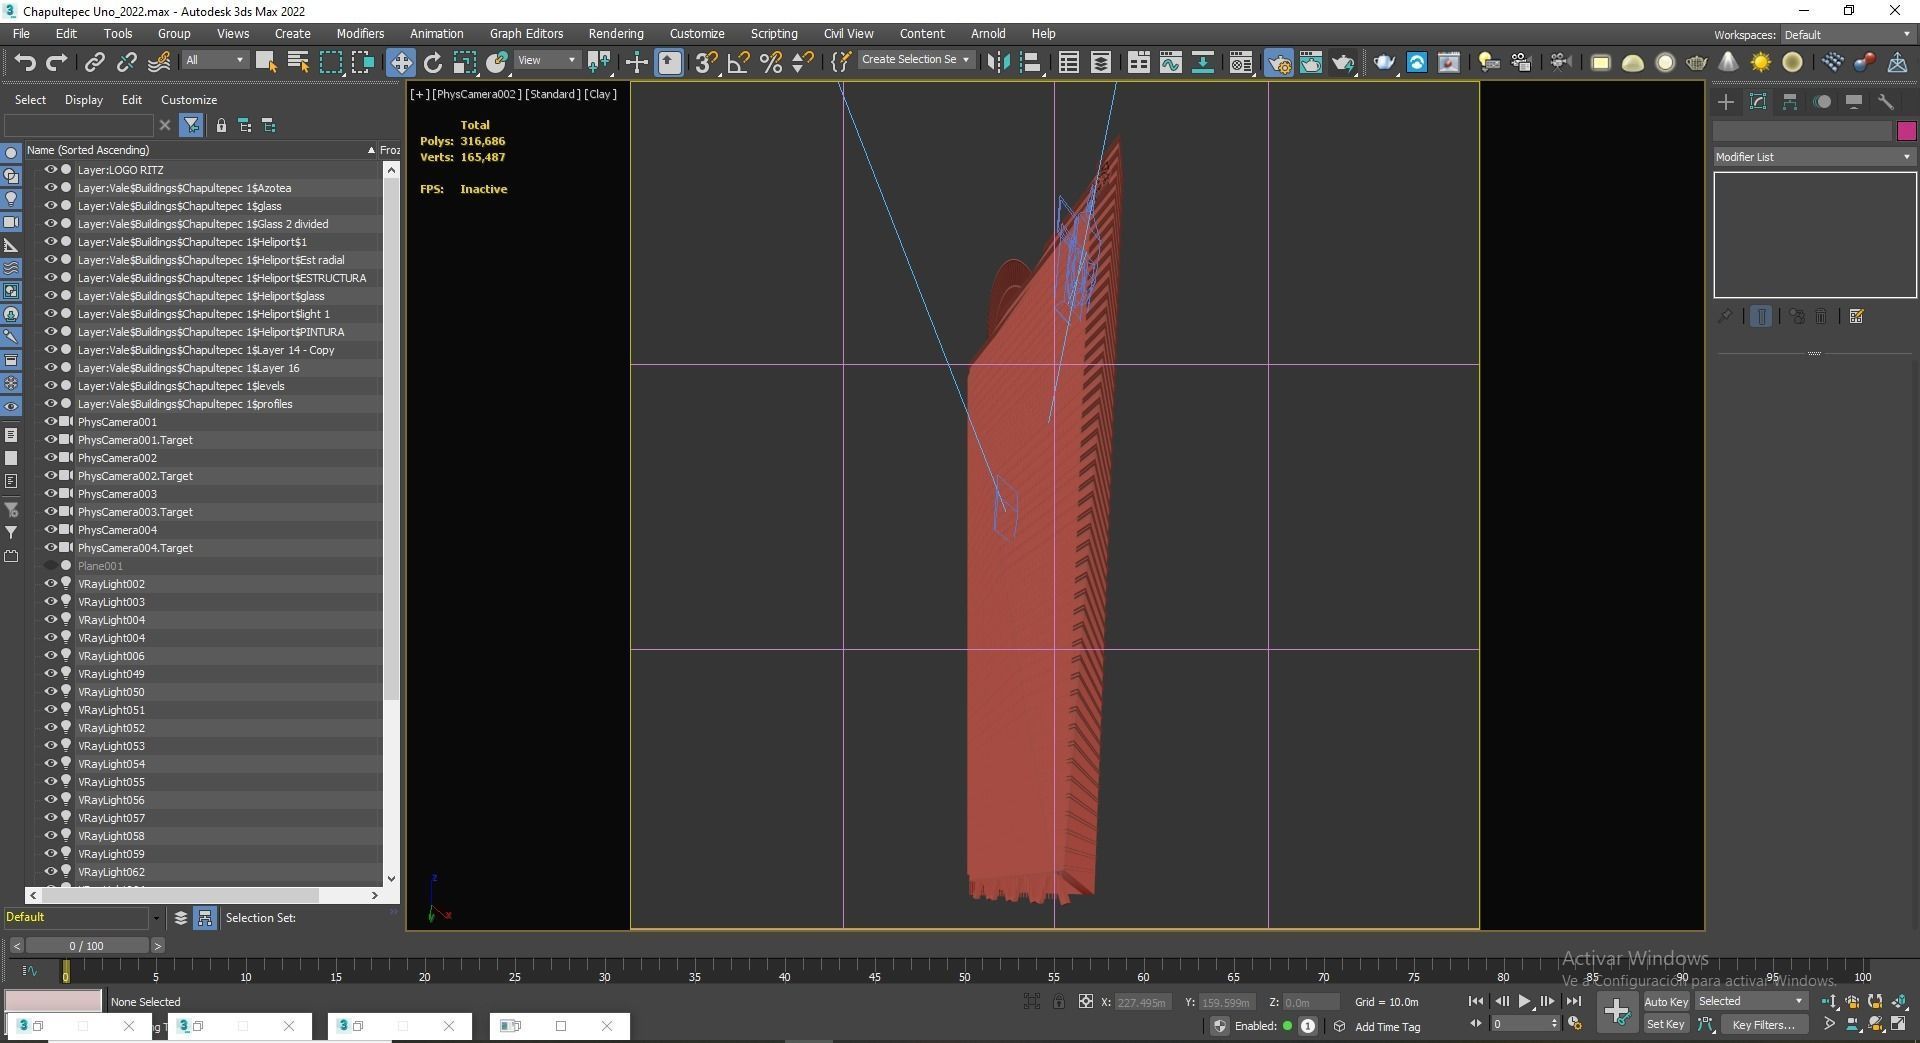This screenshot has height=1043, width=1920.
Task: Hide the Layer:LOGO RITZ item
Action: click(50, 170)
